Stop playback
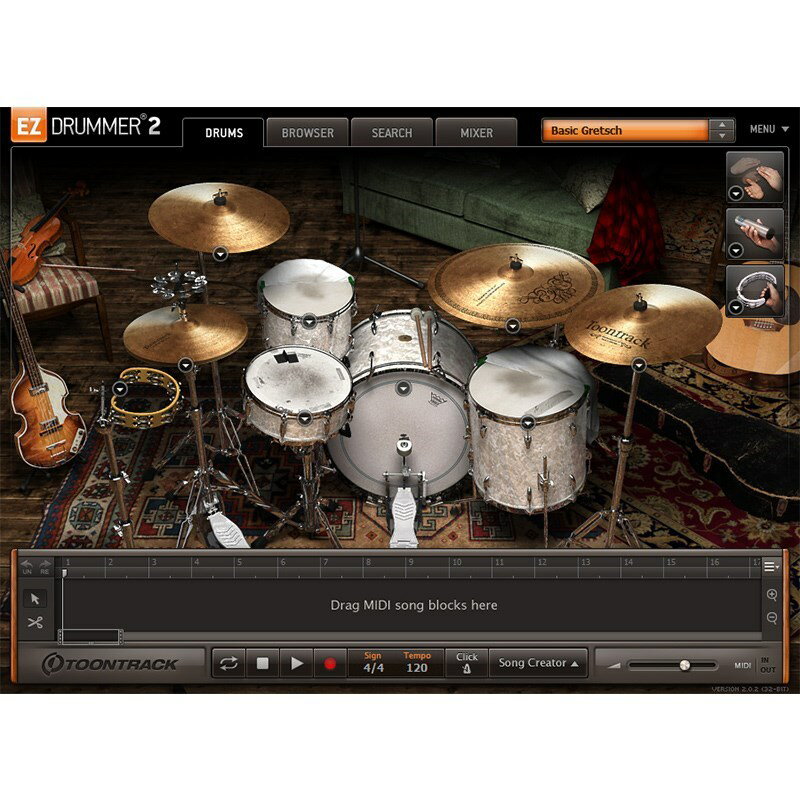The height and width of the screenshot is (800, 800). coord(262,663)
